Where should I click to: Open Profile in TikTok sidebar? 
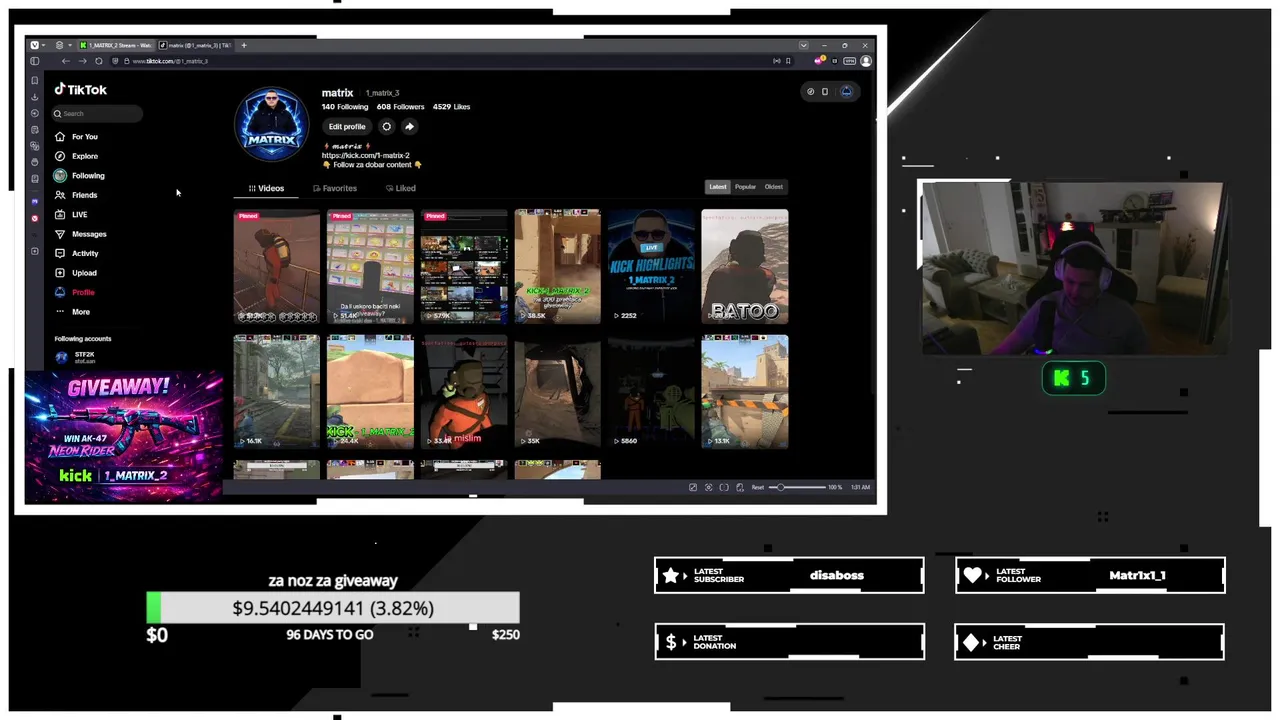pyautogui.click(x=76, y=292)
